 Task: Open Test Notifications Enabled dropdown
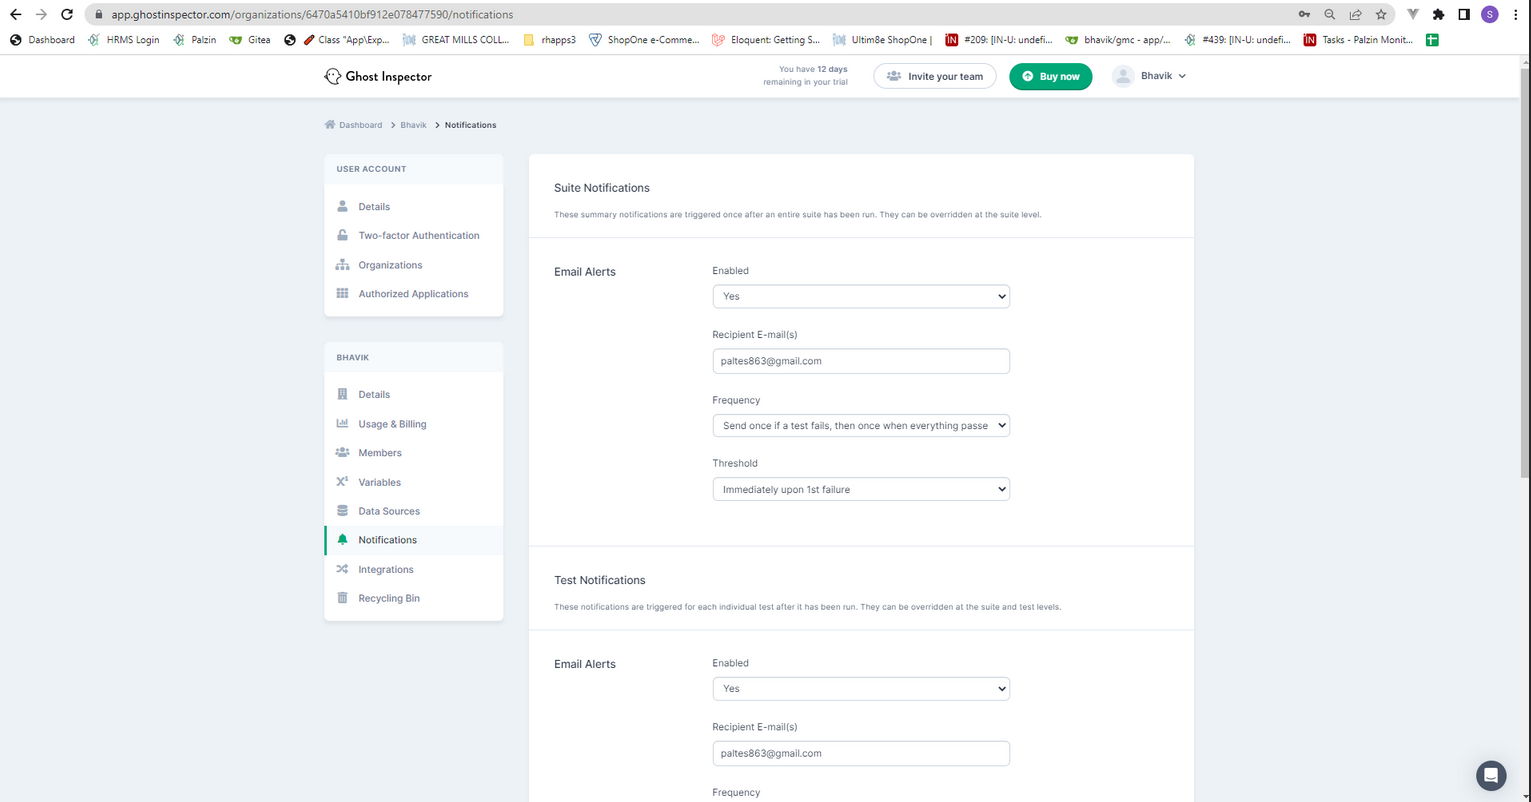pos(861,688)
